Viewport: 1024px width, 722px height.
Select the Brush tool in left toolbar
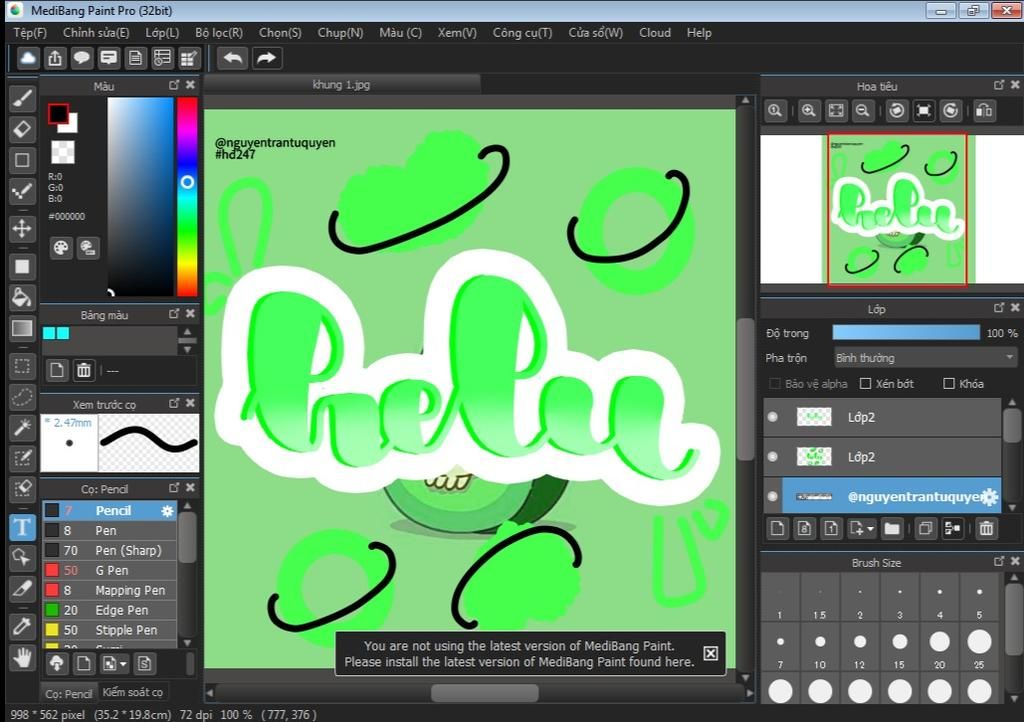coord(22,99)
